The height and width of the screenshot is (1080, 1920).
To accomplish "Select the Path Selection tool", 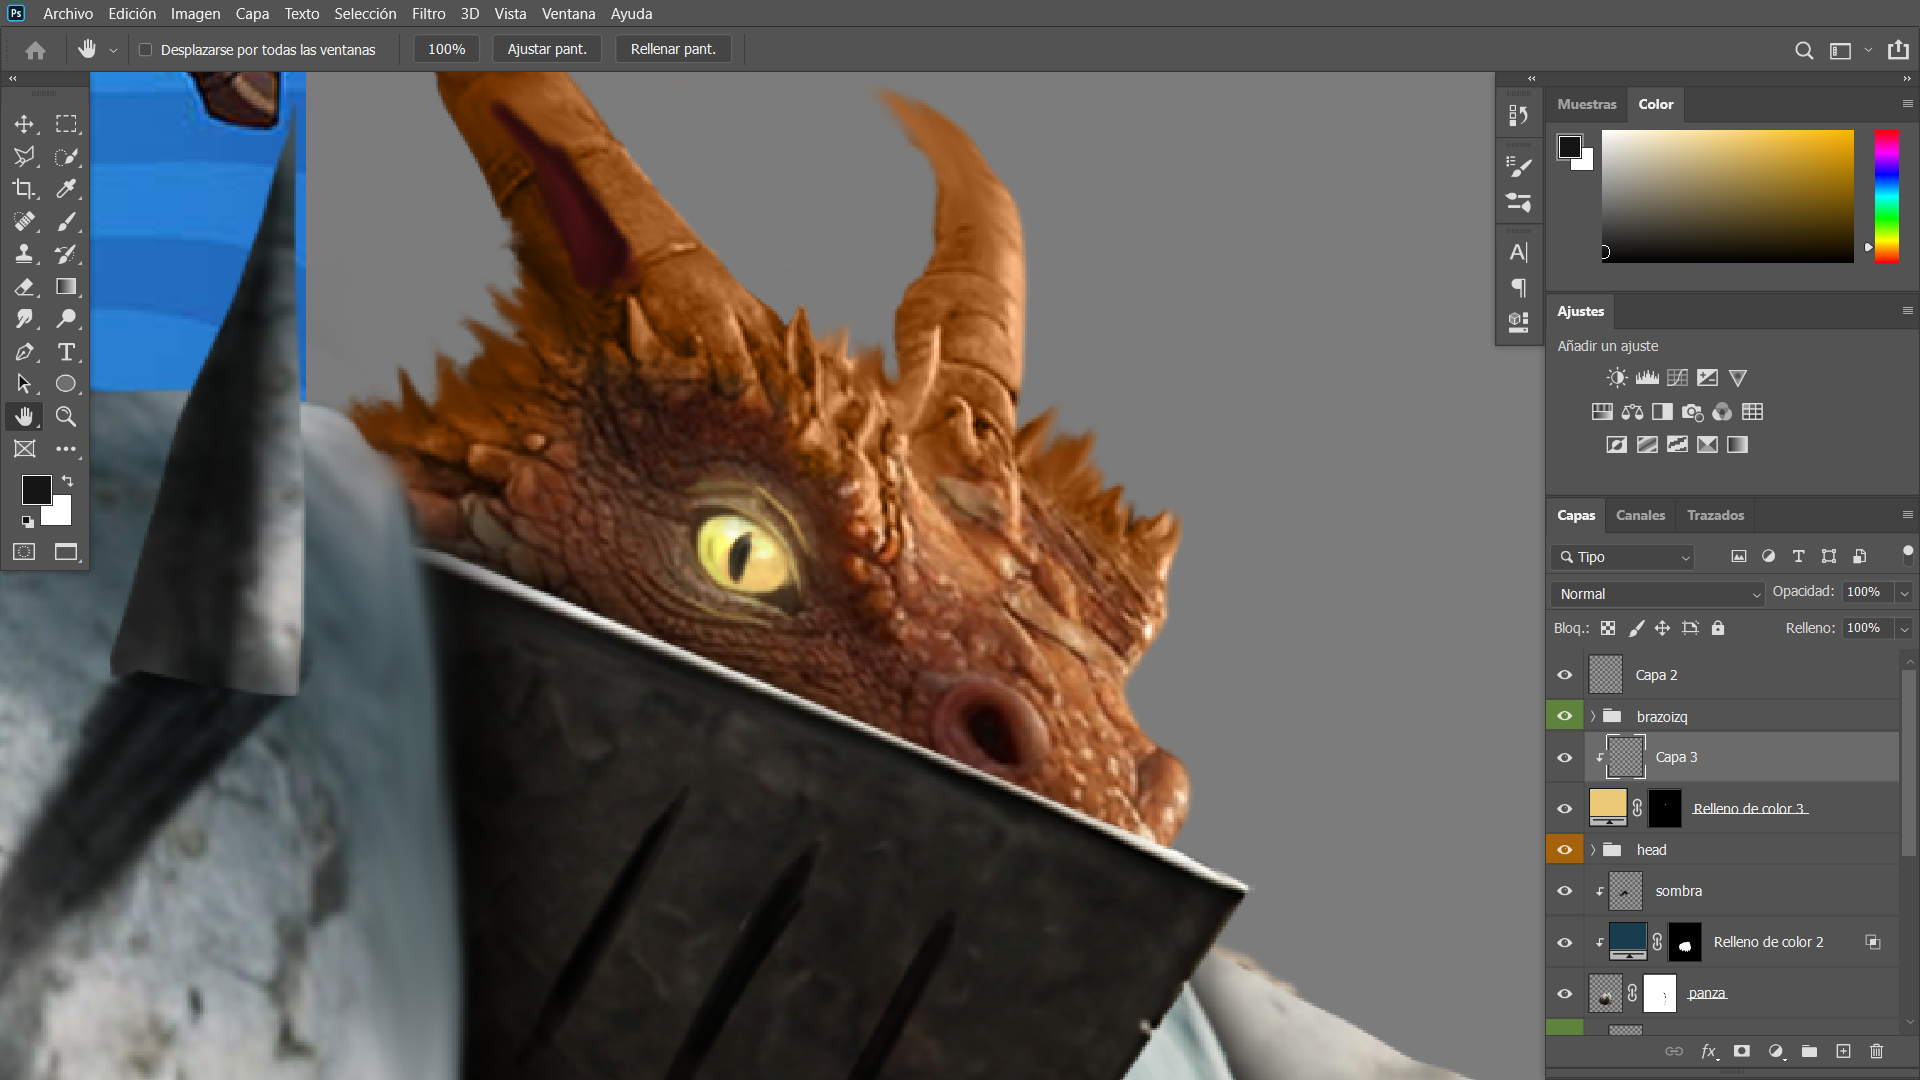I will [24, 384].
